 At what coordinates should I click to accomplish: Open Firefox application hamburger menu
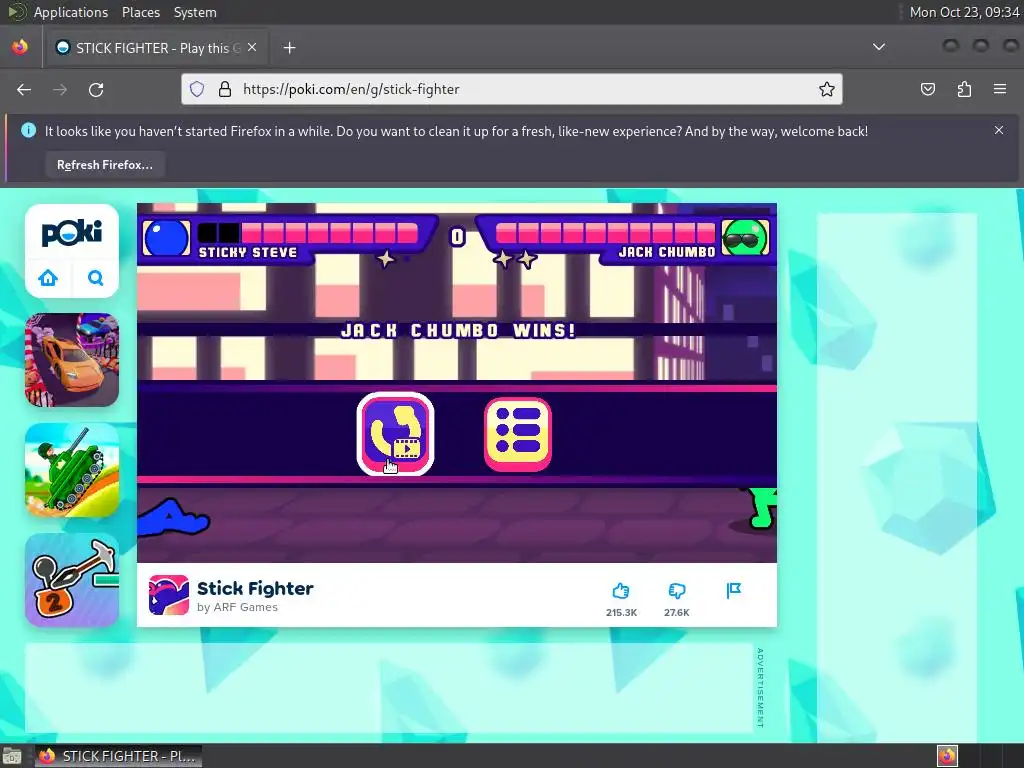[x=1000, y=89]
